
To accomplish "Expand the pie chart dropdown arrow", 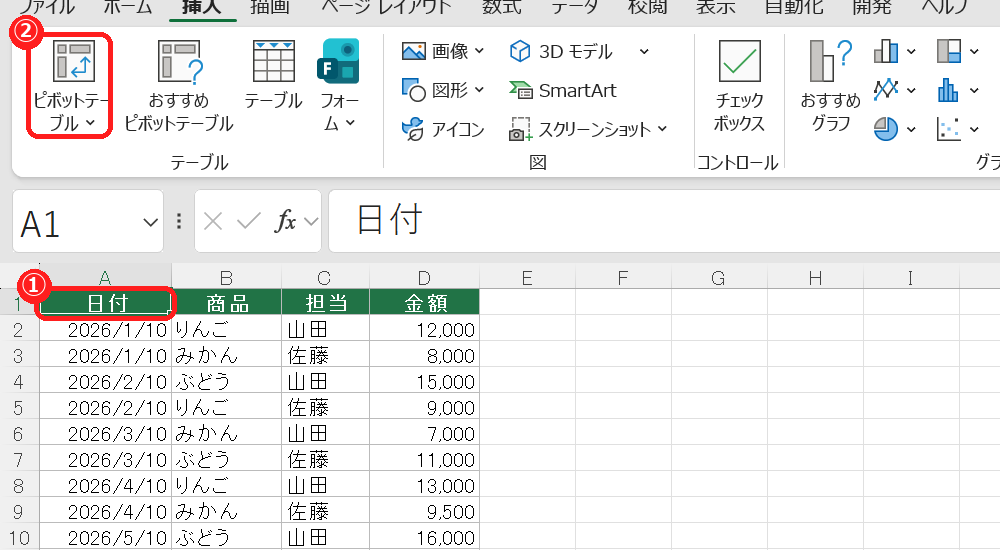I will point(911,129).
